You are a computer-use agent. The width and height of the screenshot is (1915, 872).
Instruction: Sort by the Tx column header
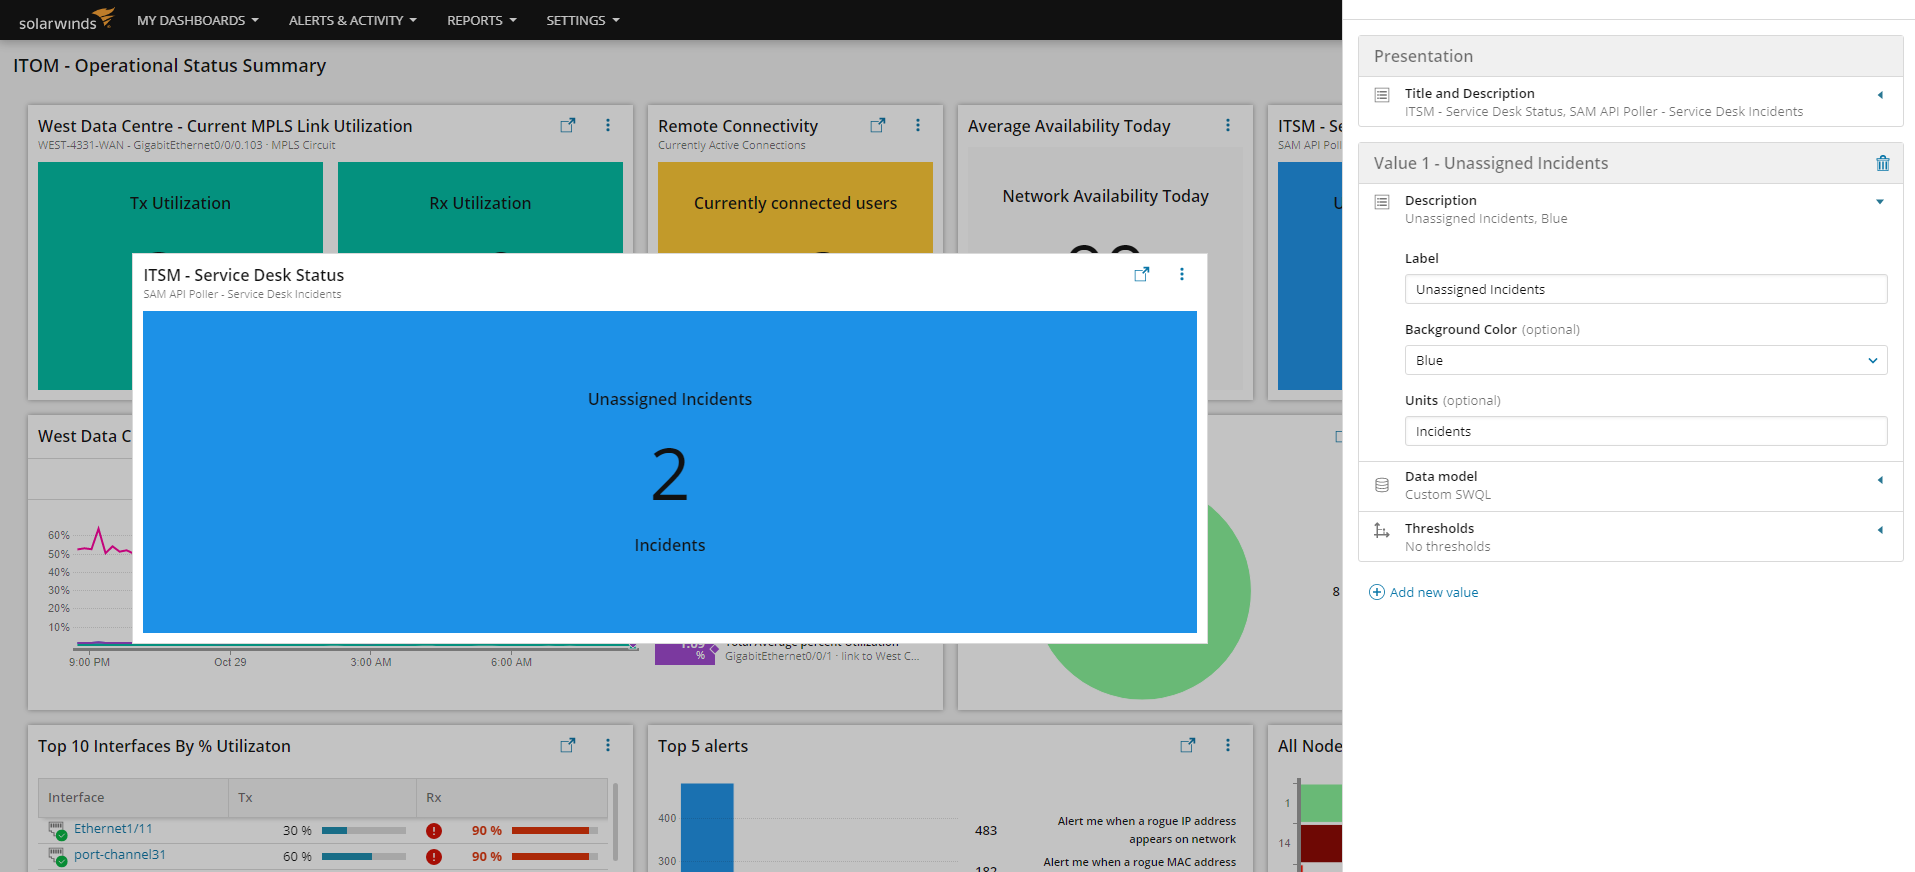[322, 797]
